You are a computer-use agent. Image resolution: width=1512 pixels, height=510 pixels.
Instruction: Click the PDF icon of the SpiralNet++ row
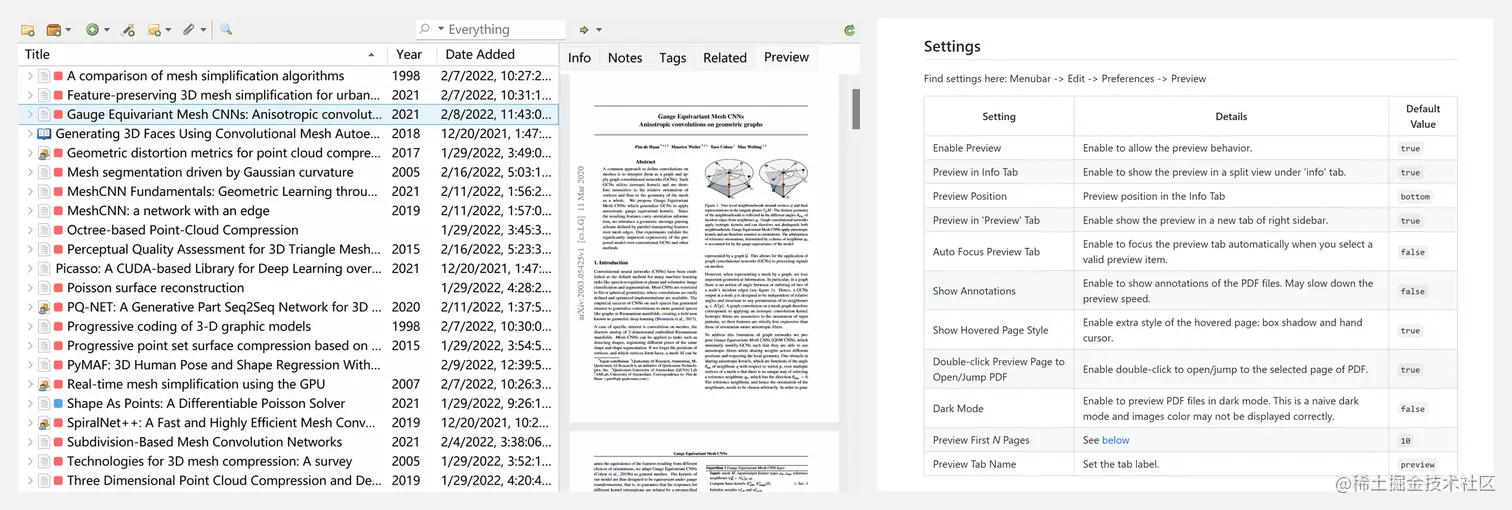click(x=44, y=423)
